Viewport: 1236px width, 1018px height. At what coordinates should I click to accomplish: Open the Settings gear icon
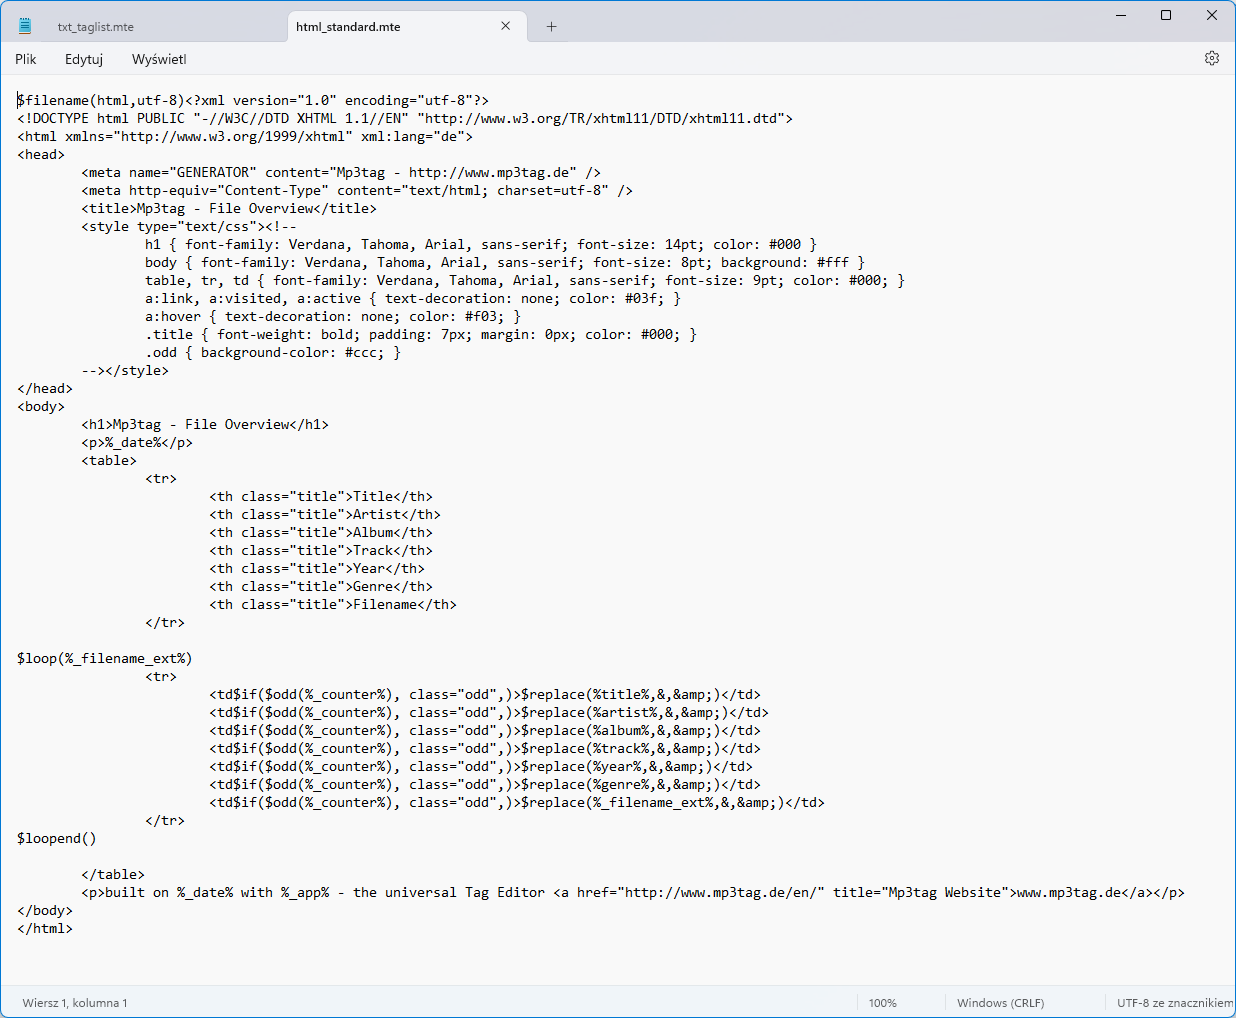click(x=1212, y=58)
